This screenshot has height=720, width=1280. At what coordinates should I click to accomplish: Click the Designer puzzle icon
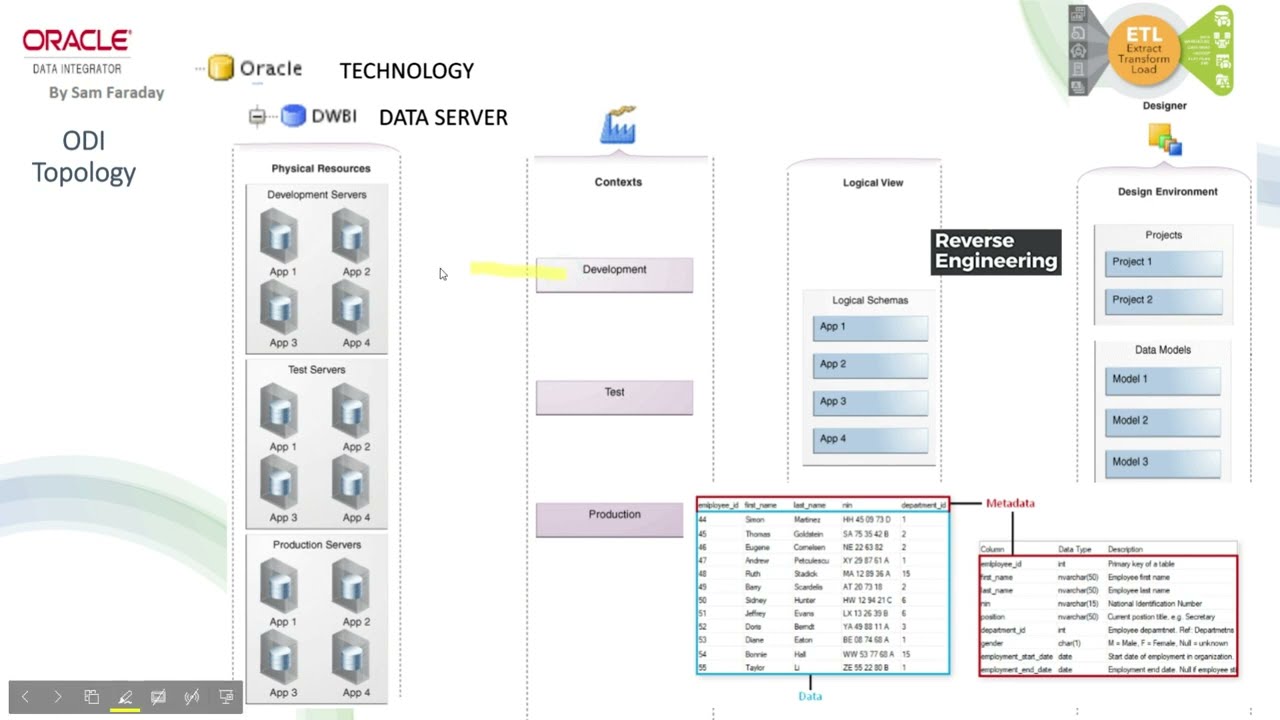(1165, 139)
